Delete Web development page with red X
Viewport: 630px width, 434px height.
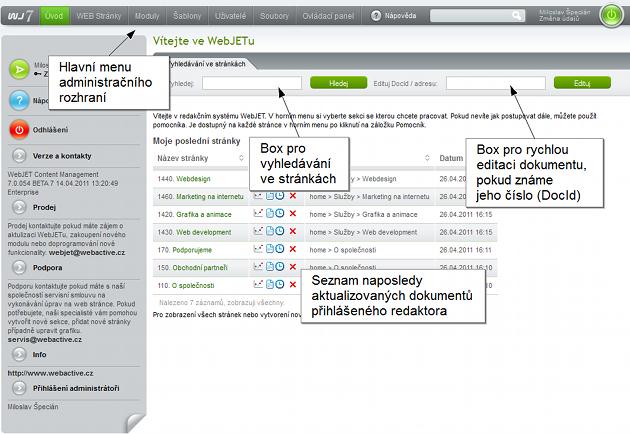[x=293, y=231]
